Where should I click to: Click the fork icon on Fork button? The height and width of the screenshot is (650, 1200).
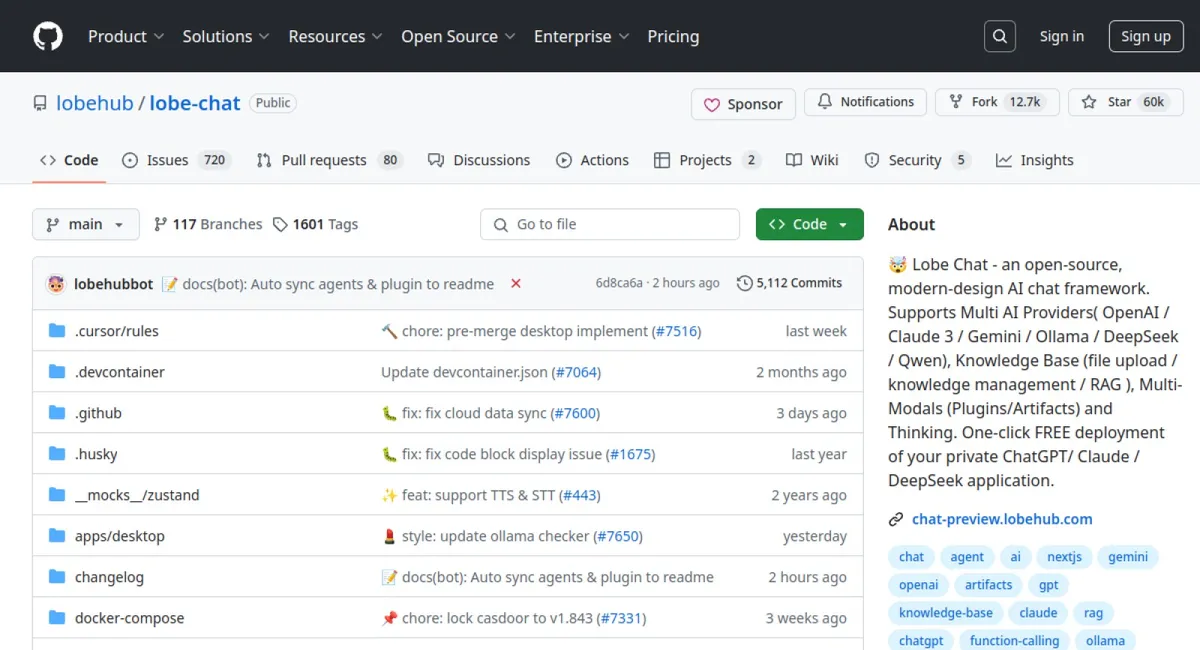point(956,102)
